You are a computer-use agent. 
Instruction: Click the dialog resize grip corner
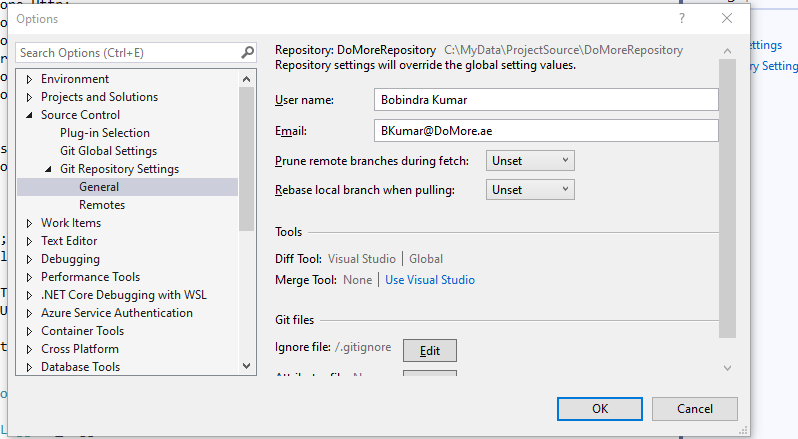(x=743, y=430)
